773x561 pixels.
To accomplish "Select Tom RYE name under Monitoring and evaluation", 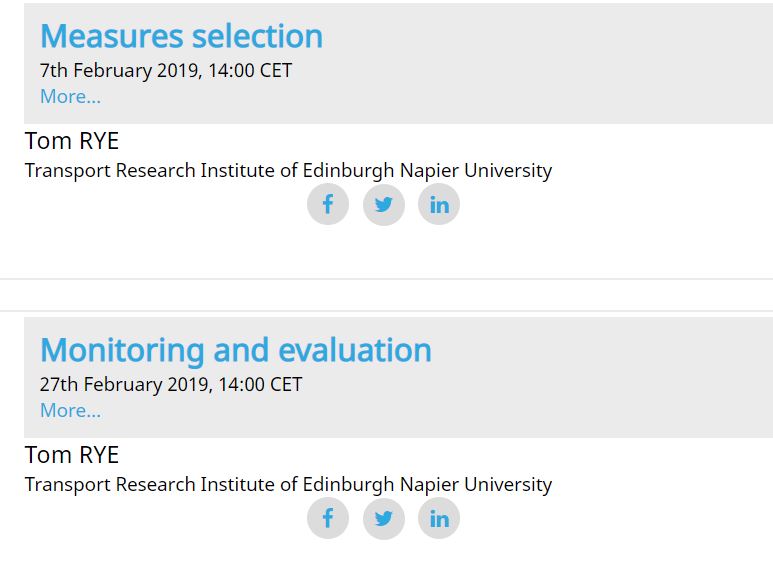I will pyautogui.click(x=72, y=455).
